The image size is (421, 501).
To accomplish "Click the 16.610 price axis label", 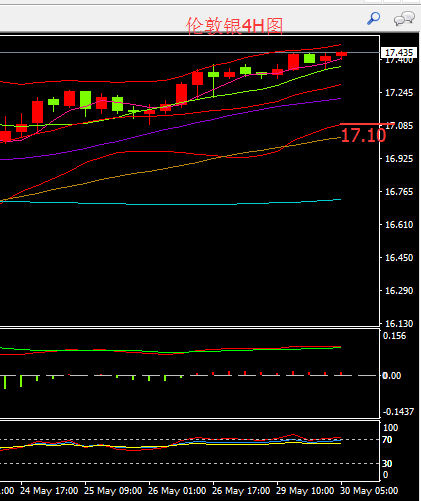I will tap(399, 225).
